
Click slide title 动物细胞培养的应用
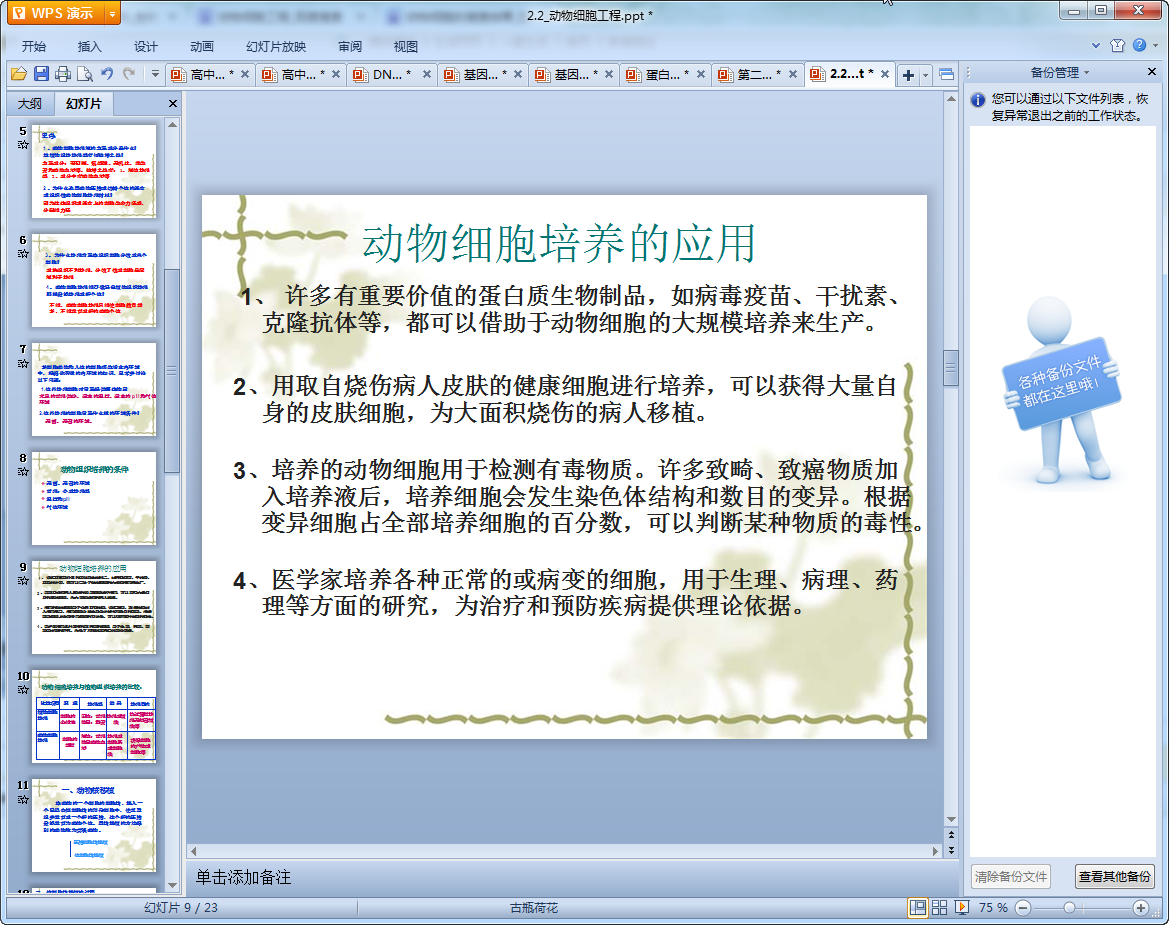[x=559, y=244]
